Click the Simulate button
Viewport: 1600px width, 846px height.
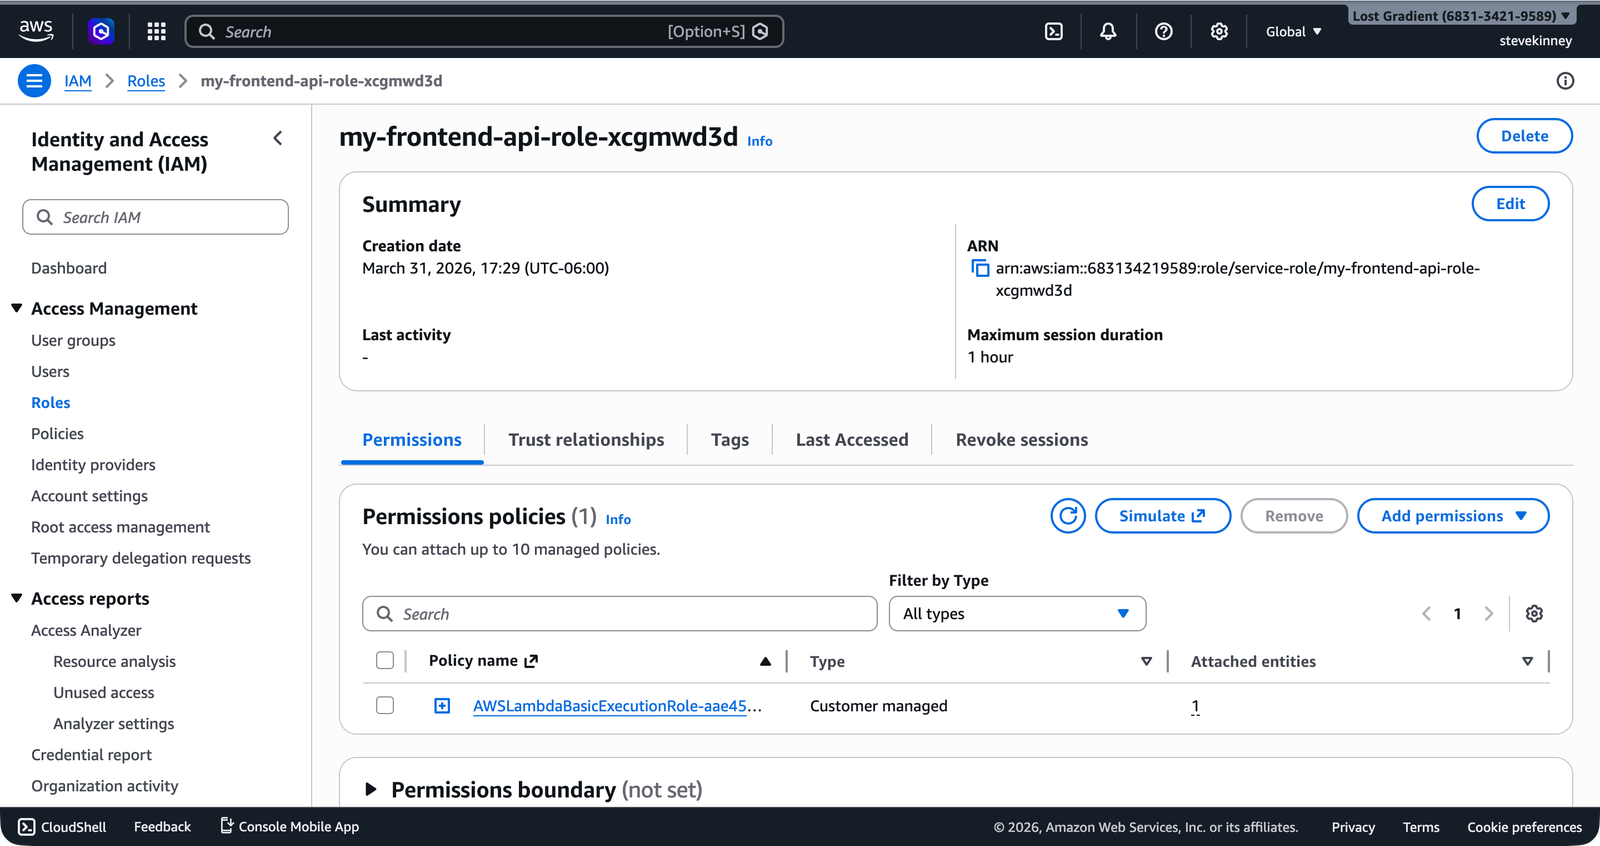click(x=1163, y=516)
